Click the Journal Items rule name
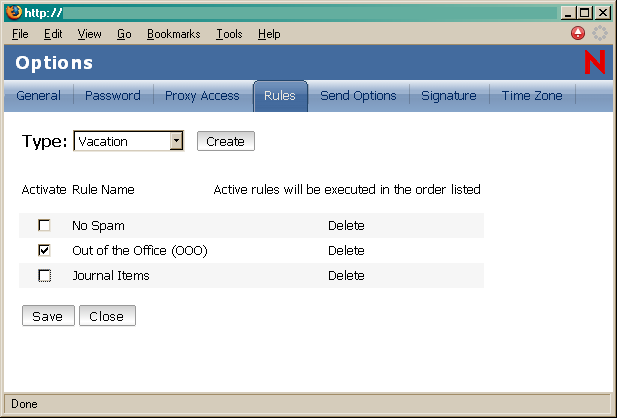 (111, 276)
